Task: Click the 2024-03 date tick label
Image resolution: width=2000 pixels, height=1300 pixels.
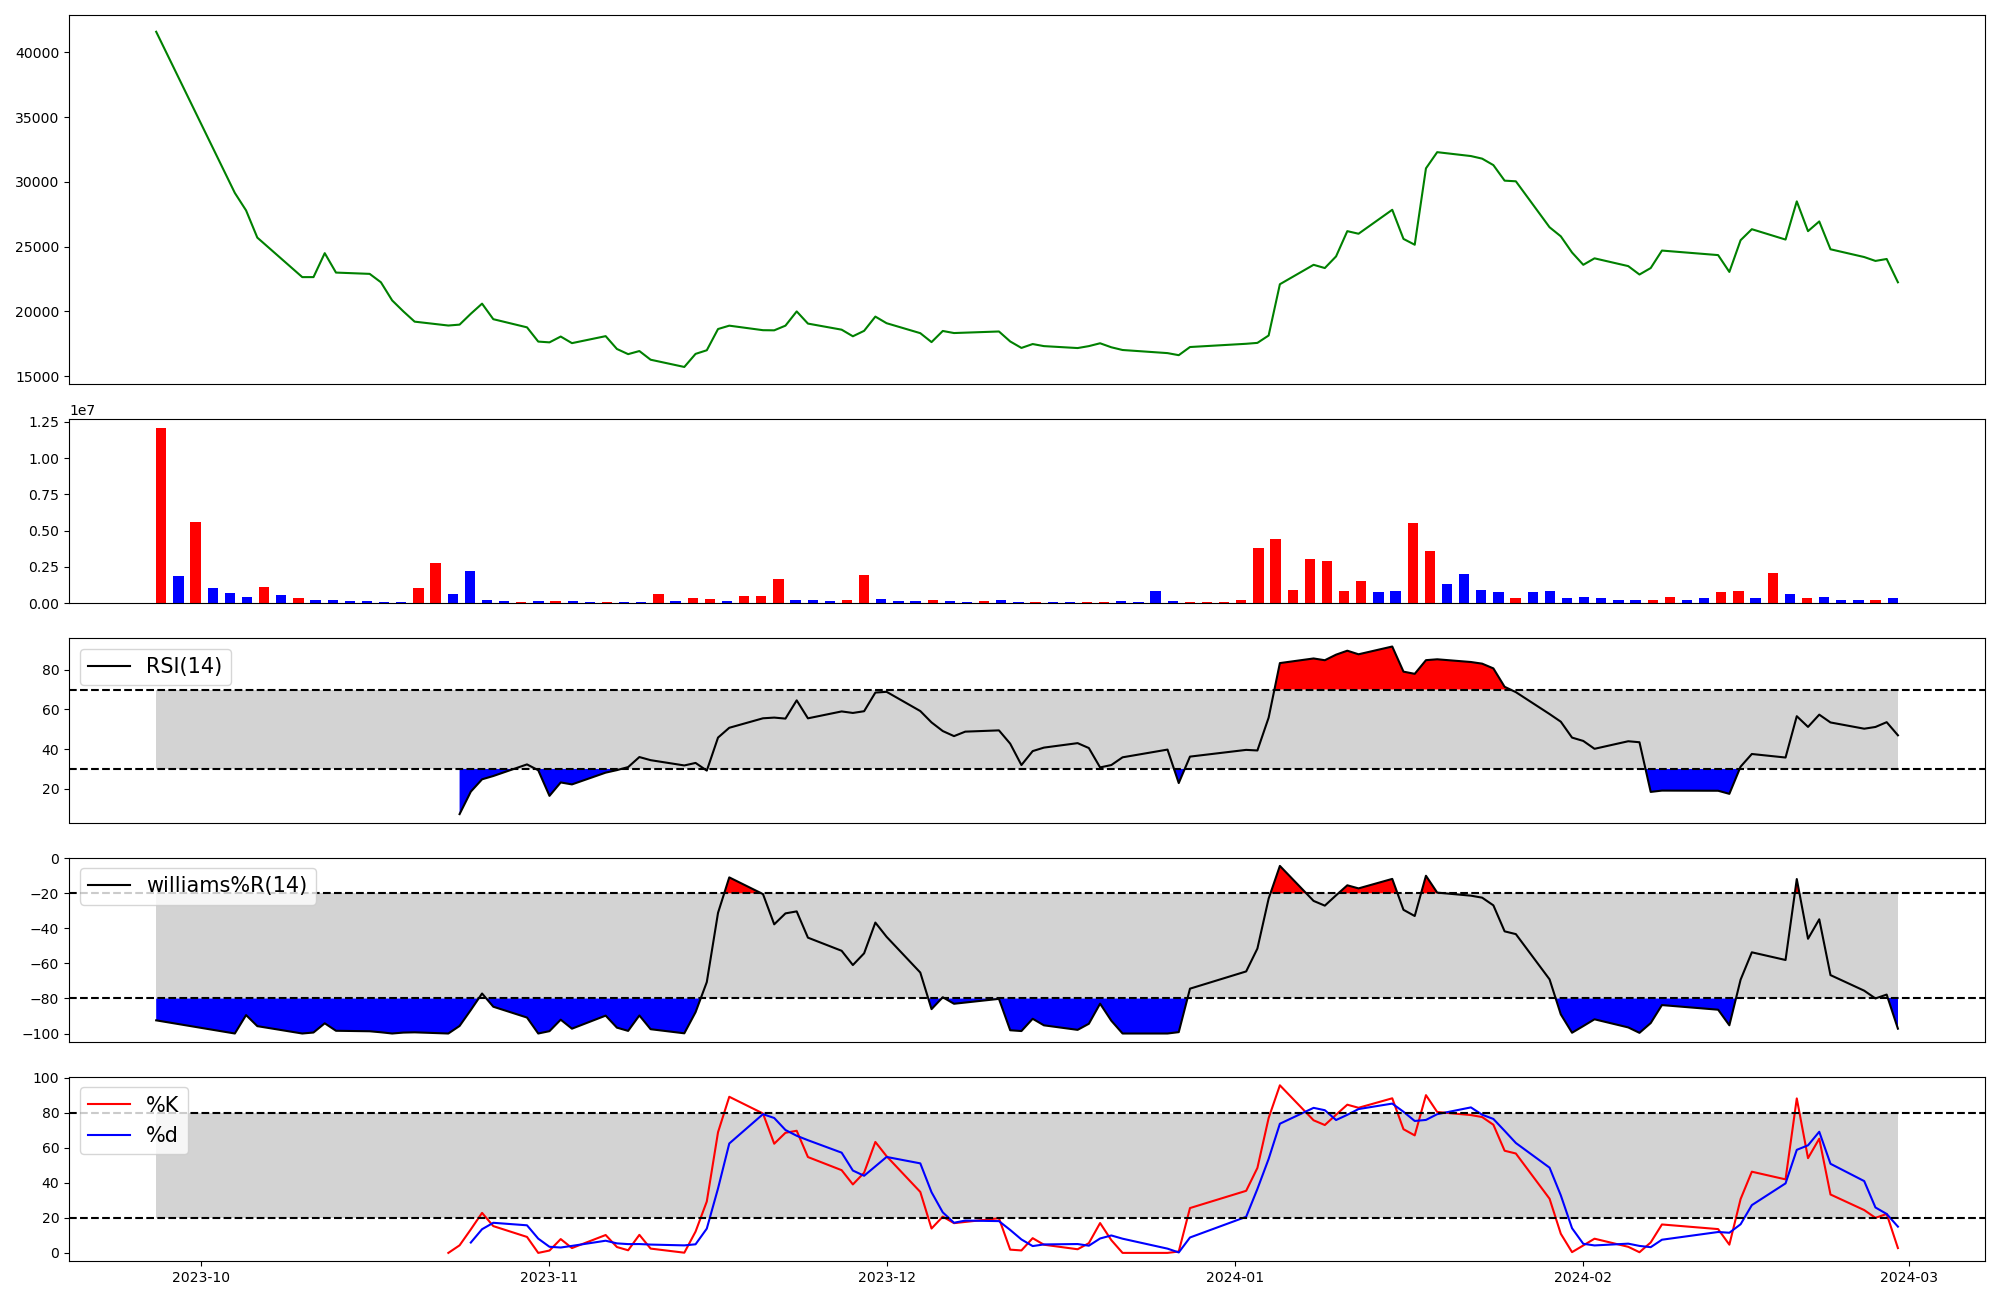Action: click(x=1909, y=1277)
